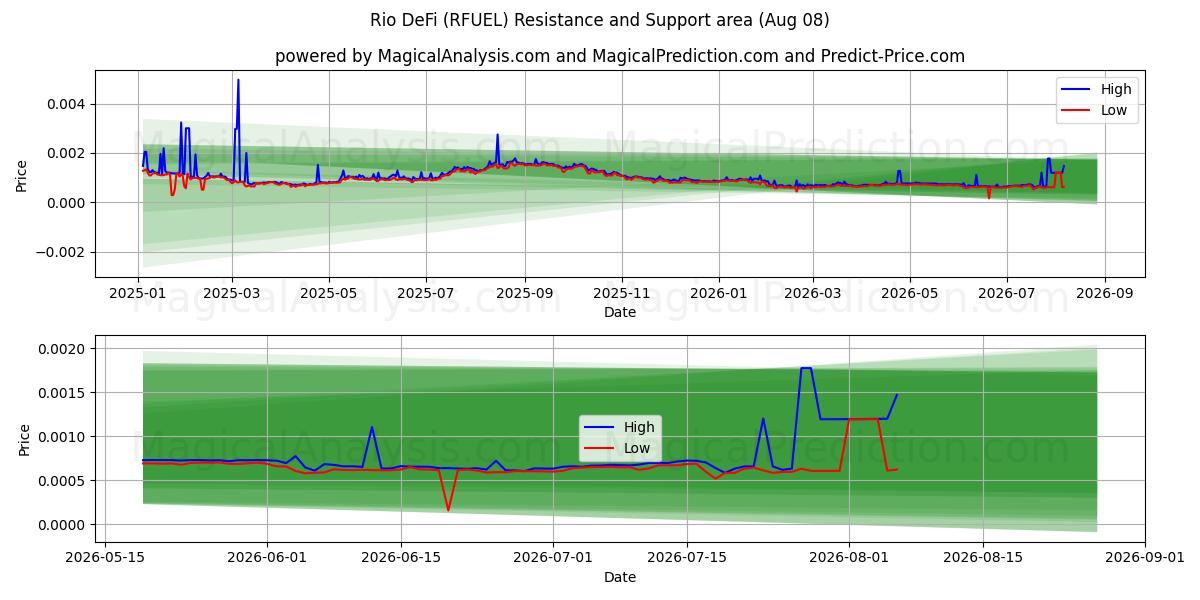This screenshot has width=1200, height=600.
Task: Click the '2025-05' tick label
Action: (x=329, y=293)
